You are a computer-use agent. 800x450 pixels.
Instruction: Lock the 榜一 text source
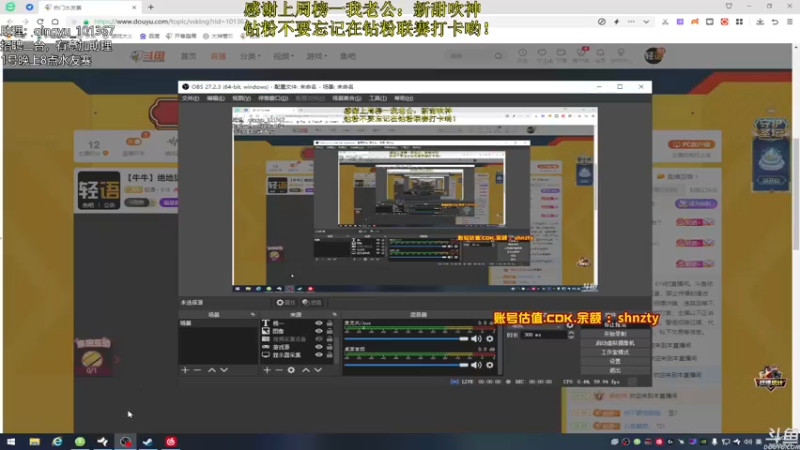pyautogui.click(x=330, y=323)
